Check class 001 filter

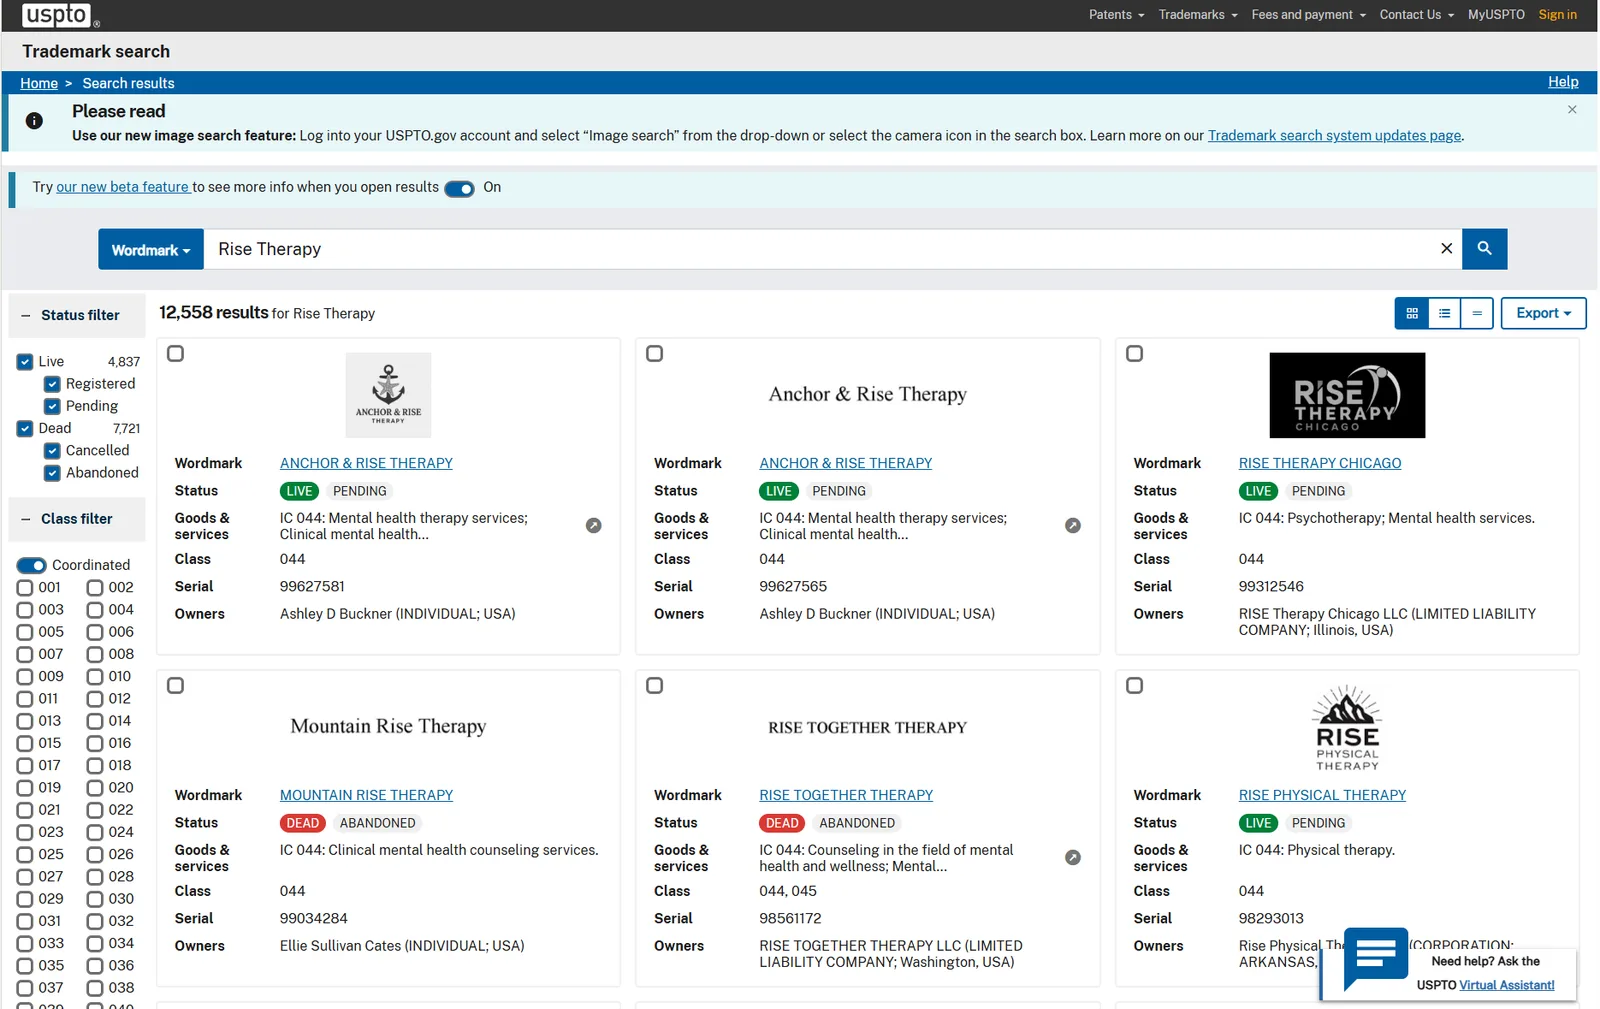[25, 588]
